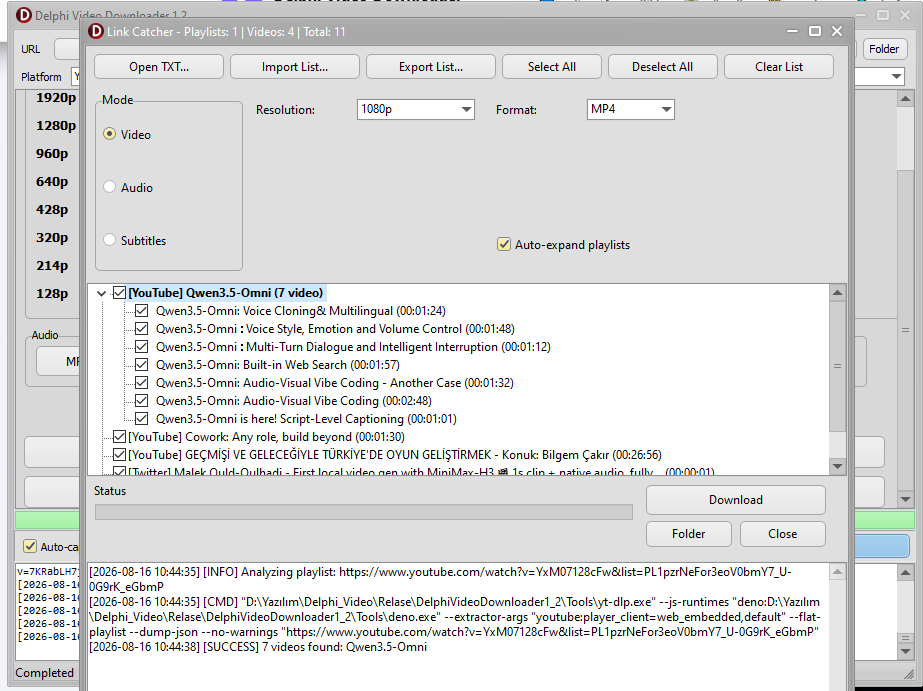Select 640p resolution in main window
This screenshot has width=923, height=691.
click(x=52, y=181)
